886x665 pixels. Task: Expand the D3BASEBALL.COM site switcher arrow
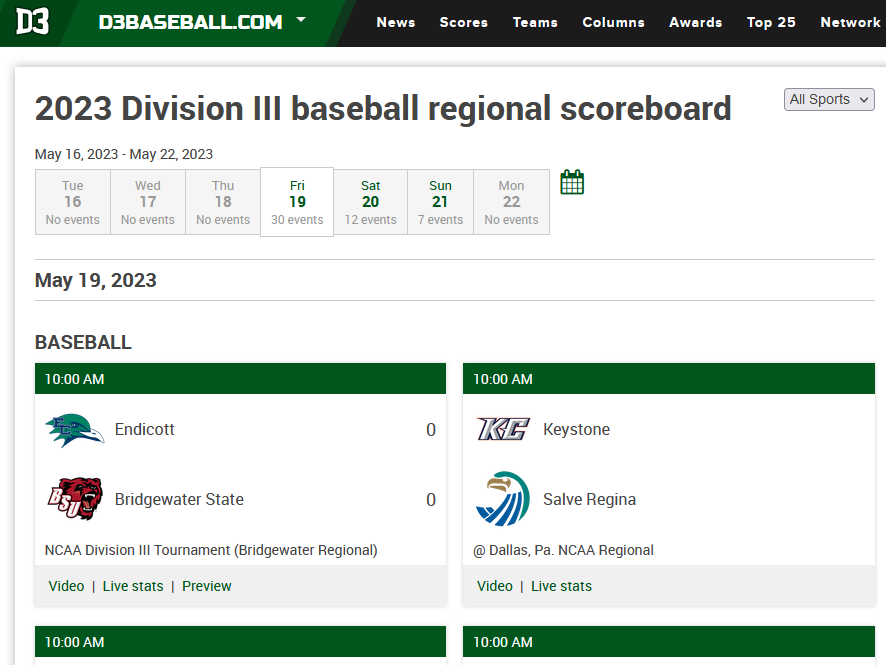301,20
